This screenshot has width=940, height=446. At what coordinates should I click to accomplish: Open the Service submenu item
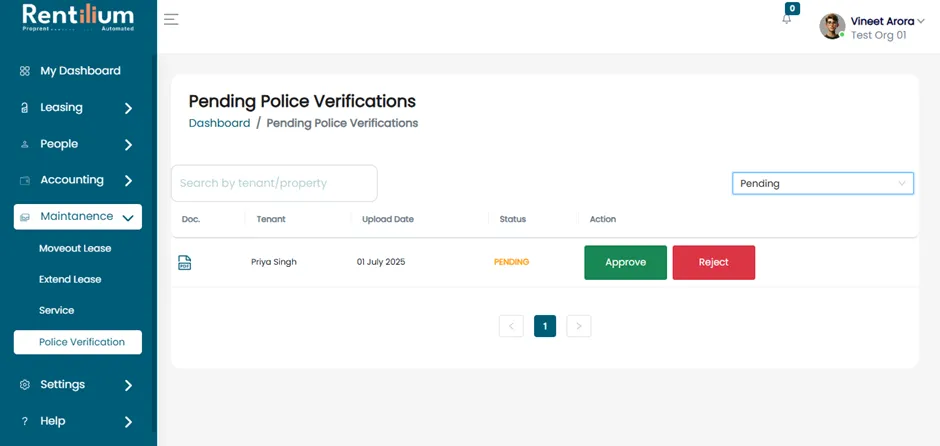56,311
